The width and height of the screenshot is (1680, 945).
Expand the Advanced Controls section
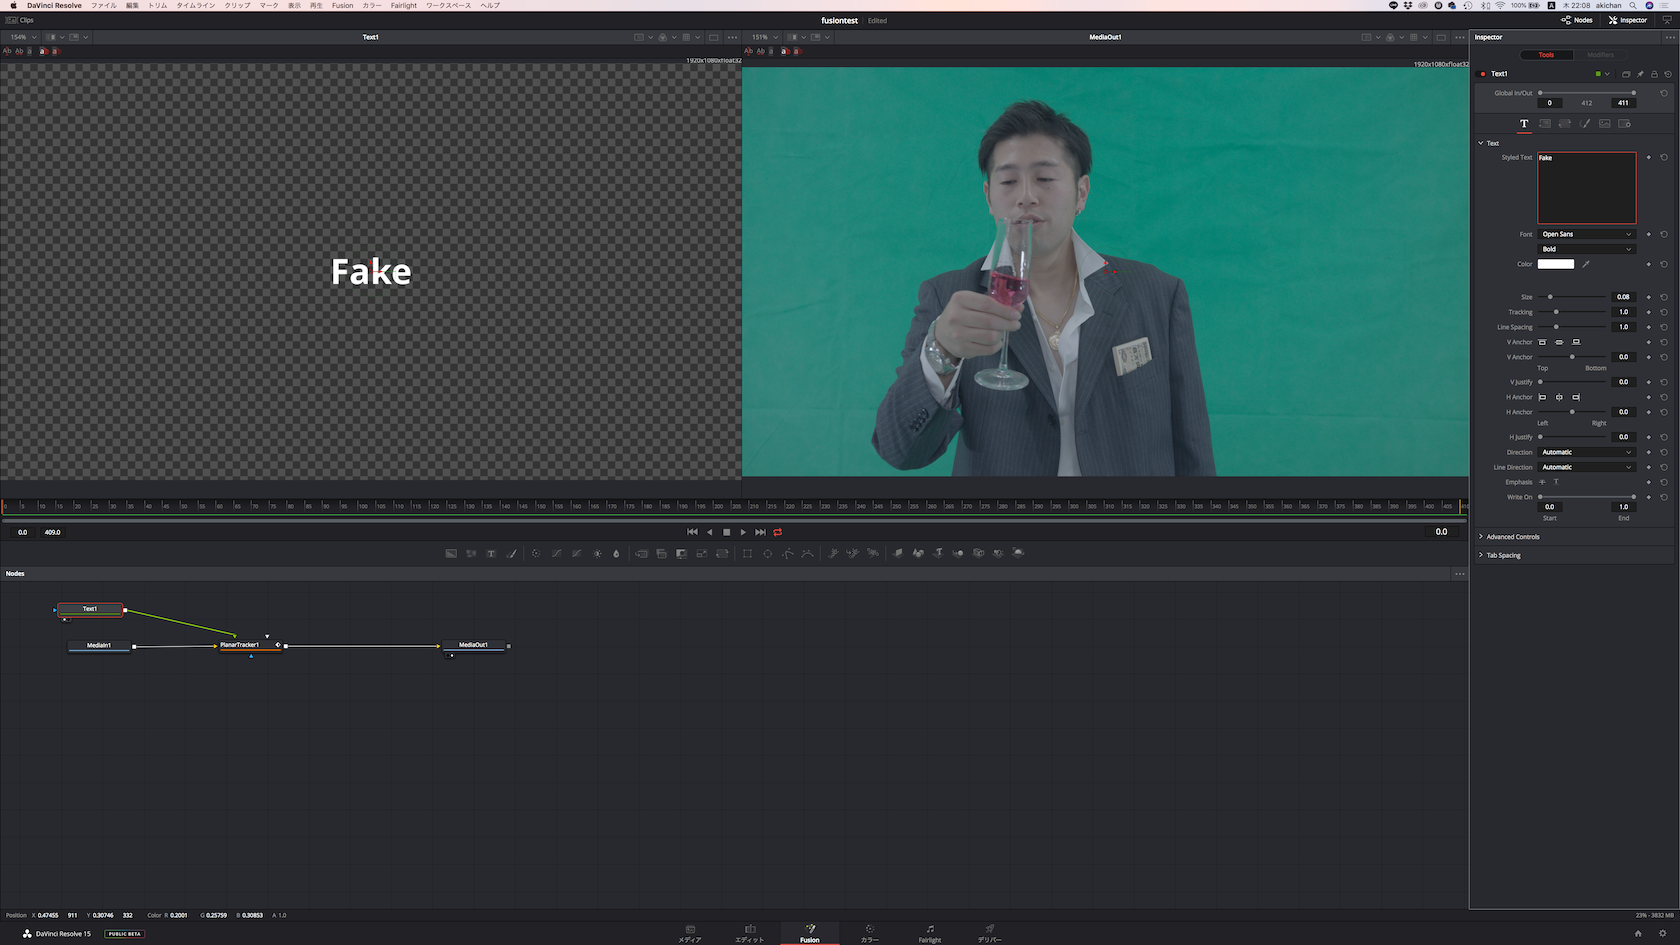coord(1513,537)
